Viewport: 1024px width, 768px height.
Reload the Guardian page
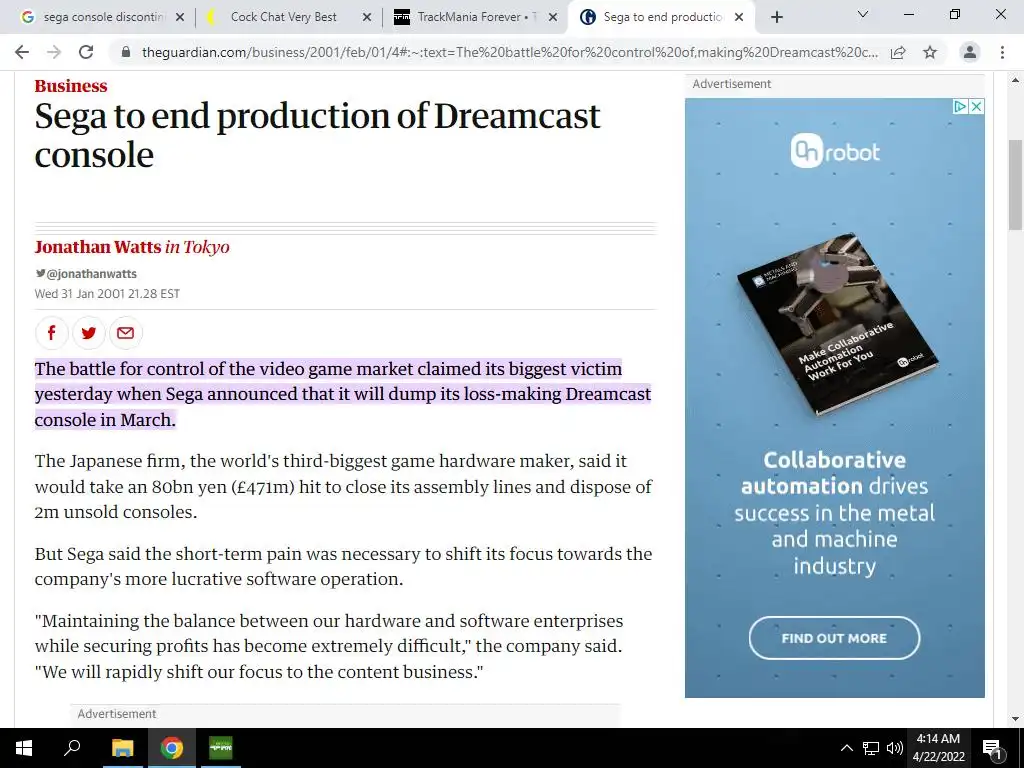tap(86, 52)
